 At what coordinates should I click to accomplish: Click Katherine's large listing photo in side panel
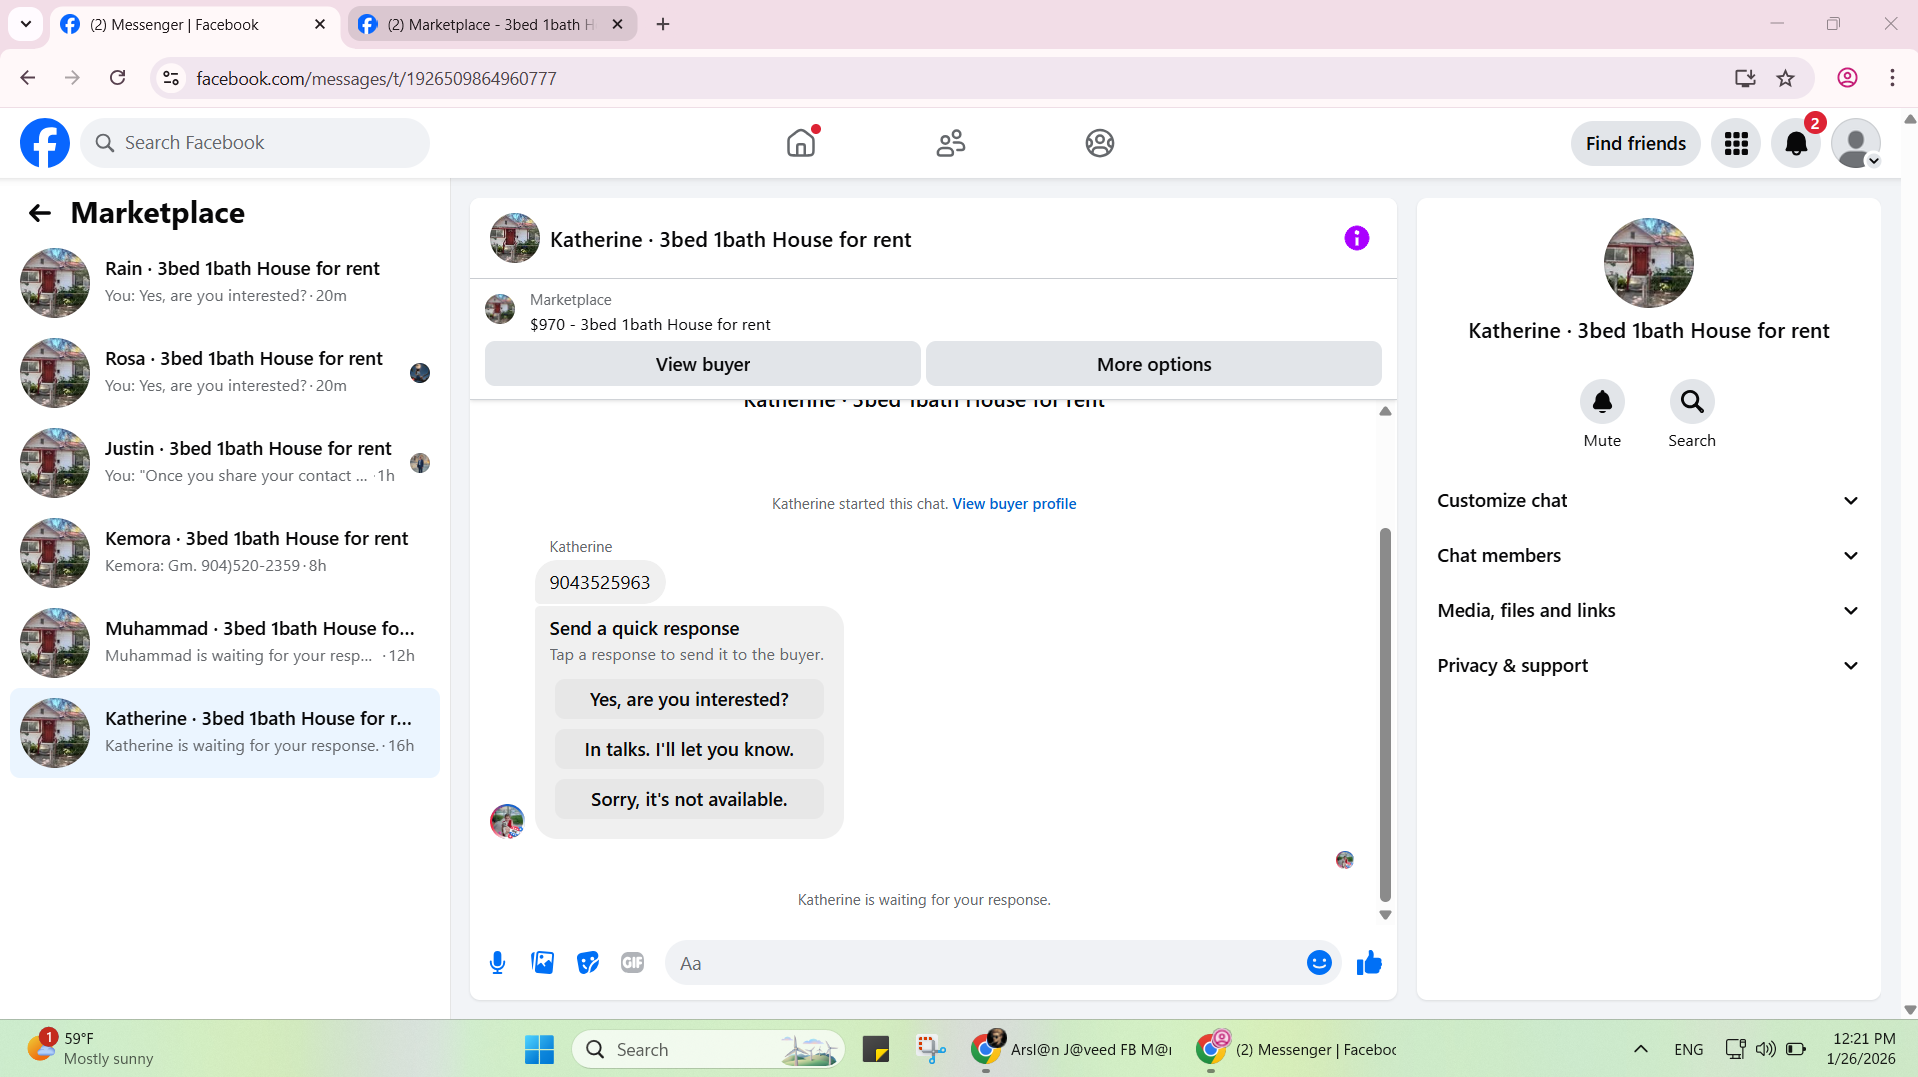pos(1648,263)
